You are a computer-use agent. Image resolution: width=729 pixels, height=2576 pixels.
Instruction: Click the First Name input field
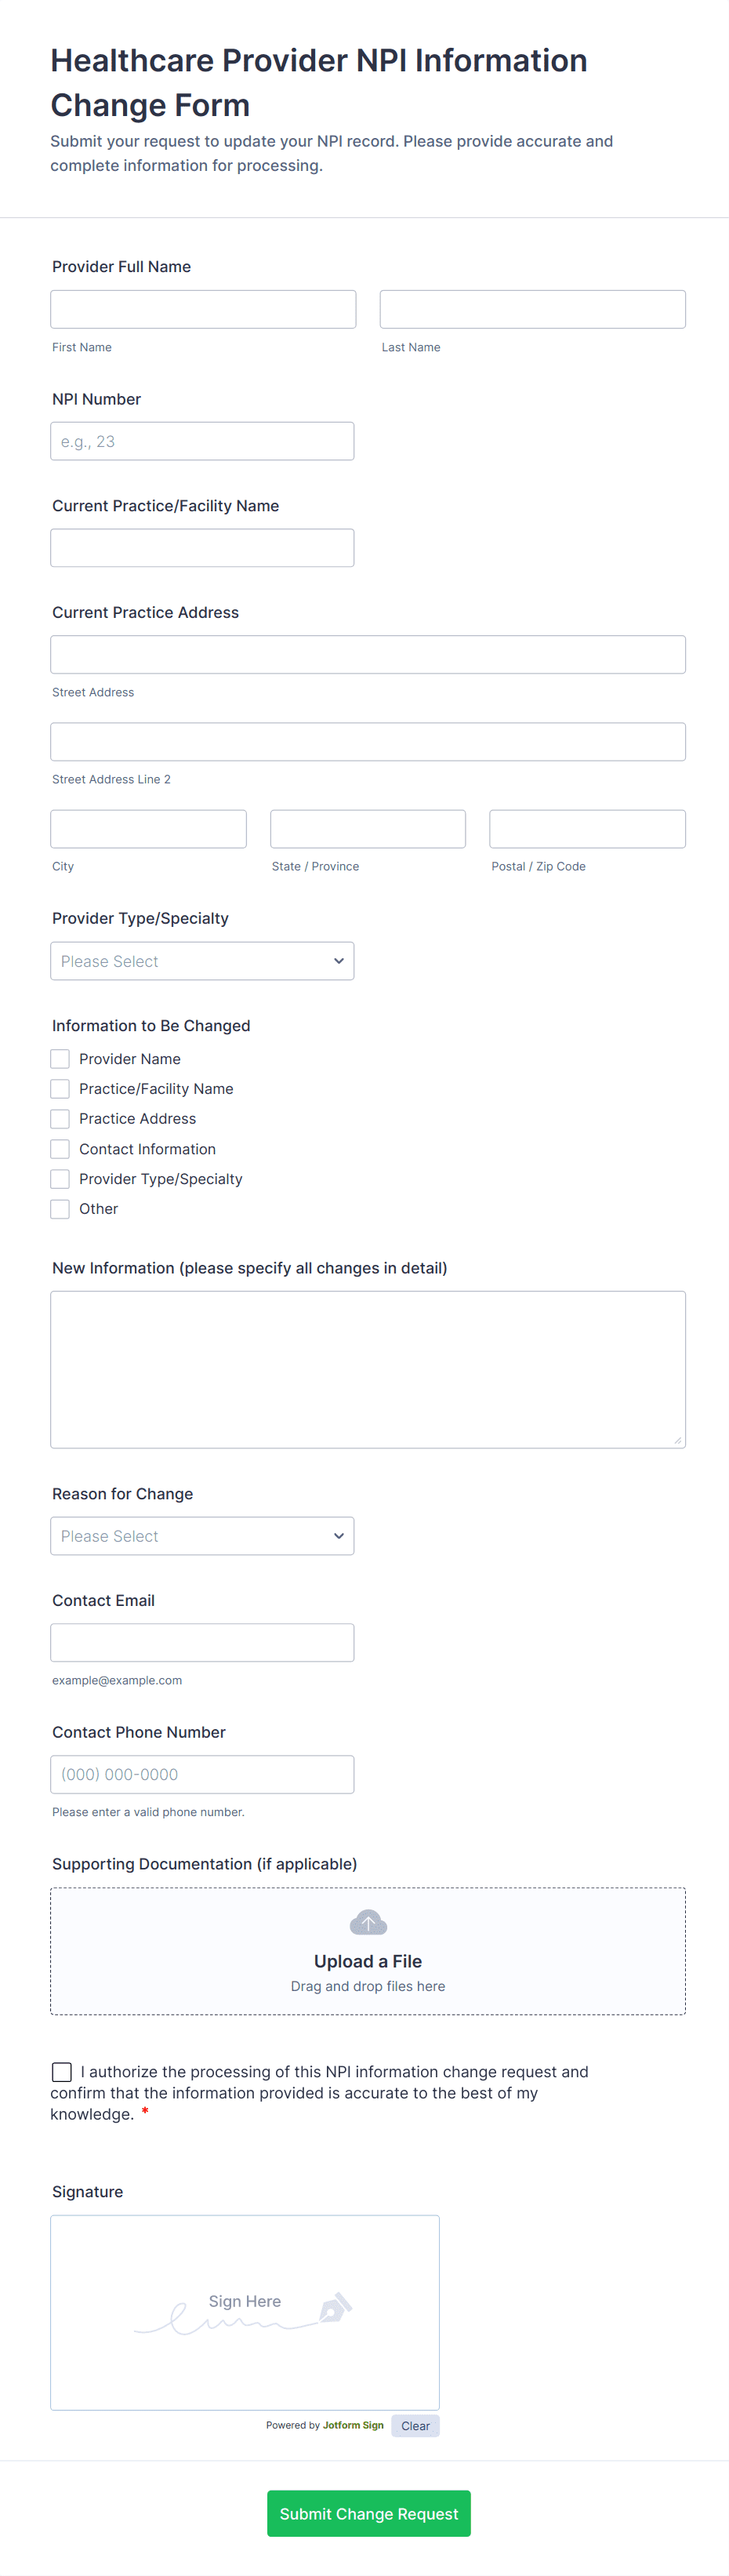click(x=203, y=308)
